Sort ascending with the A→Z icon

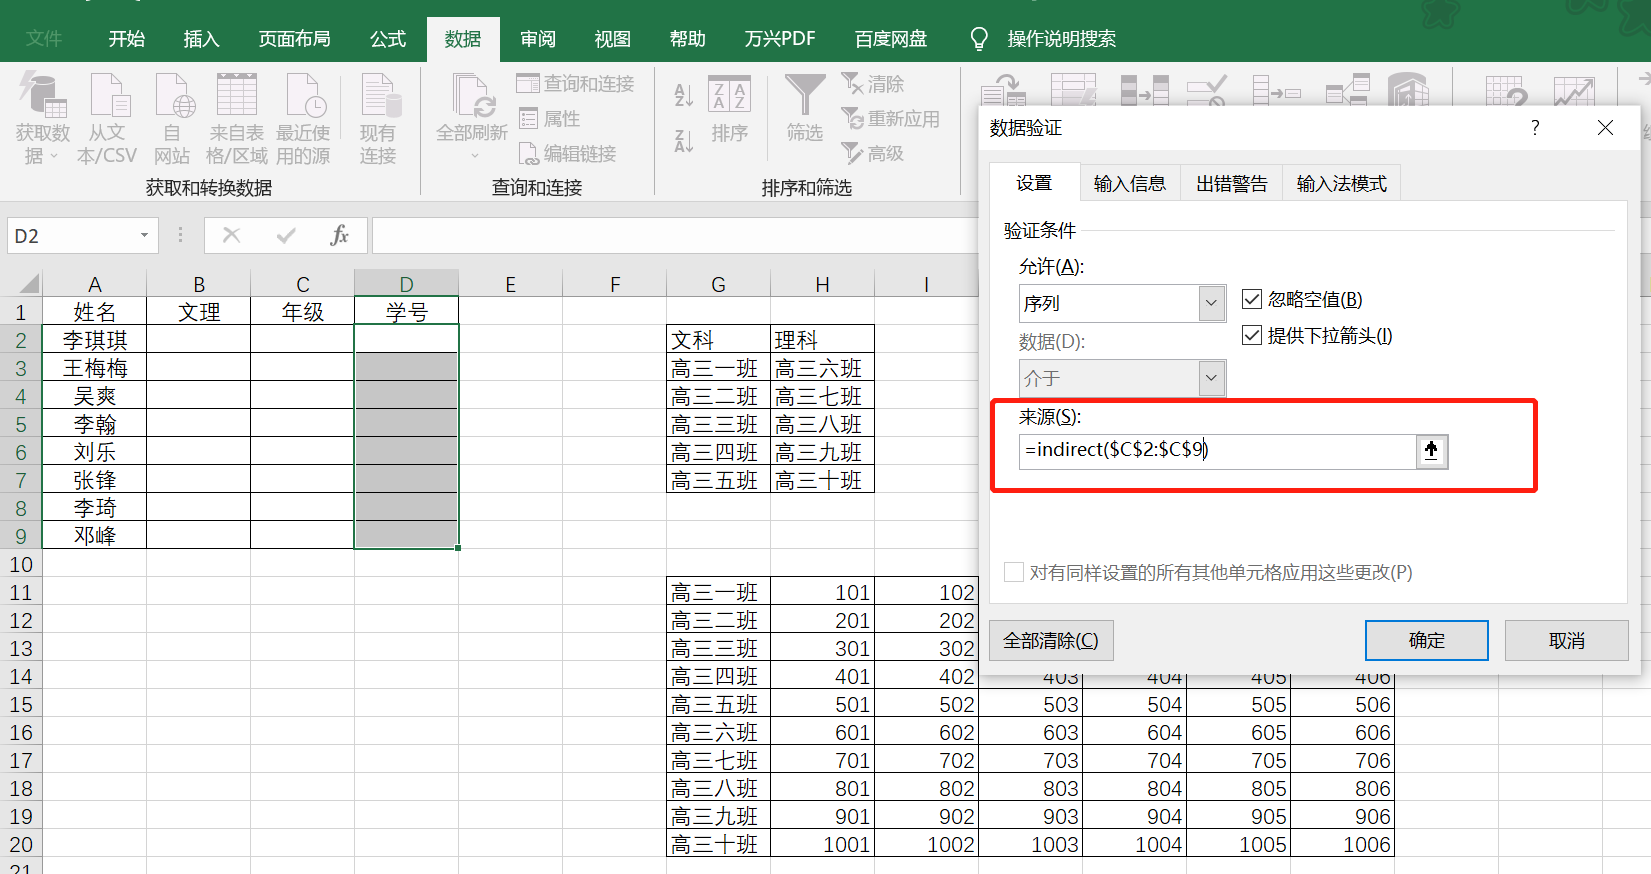pos(684,95)
